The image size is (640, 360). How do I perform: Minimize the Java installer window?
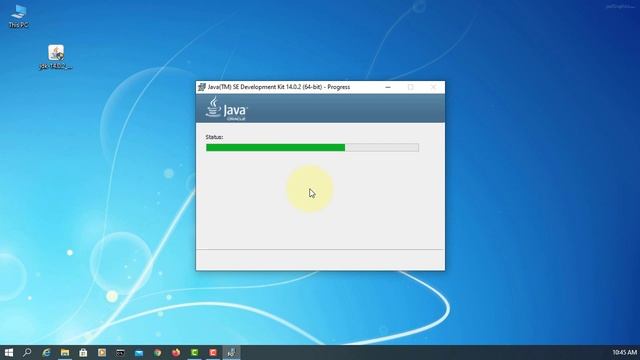point(388,87)
